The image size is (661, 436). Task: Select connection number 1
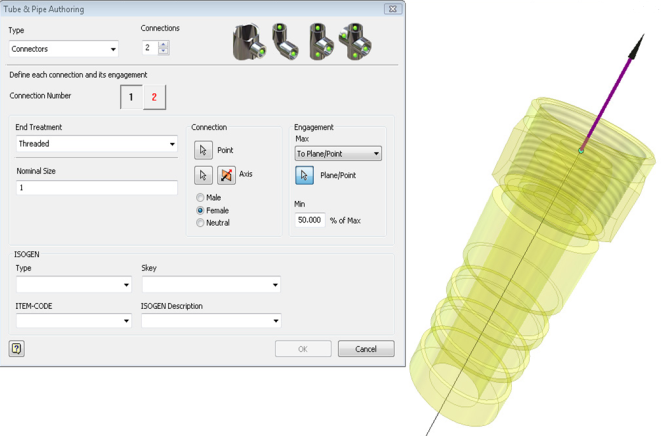pyautogui.click(x=131, y=97)
